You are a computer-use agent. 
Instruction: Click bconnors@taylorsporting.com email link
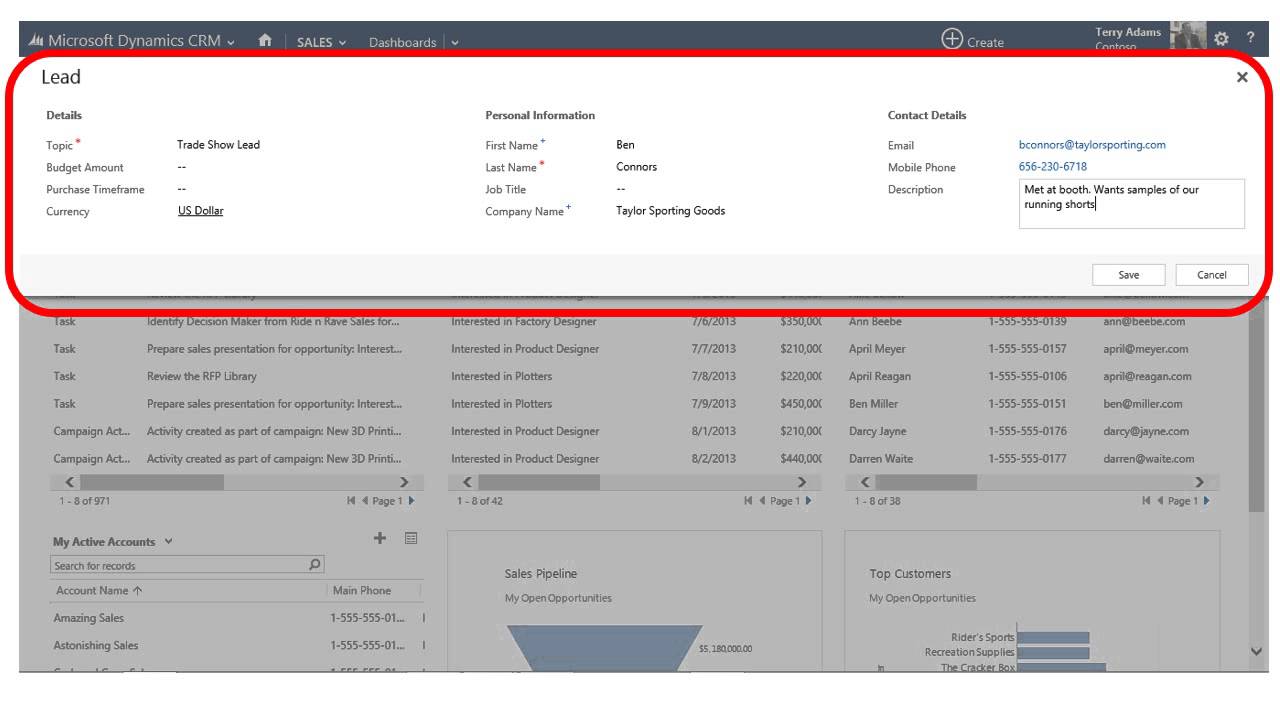1092,145
